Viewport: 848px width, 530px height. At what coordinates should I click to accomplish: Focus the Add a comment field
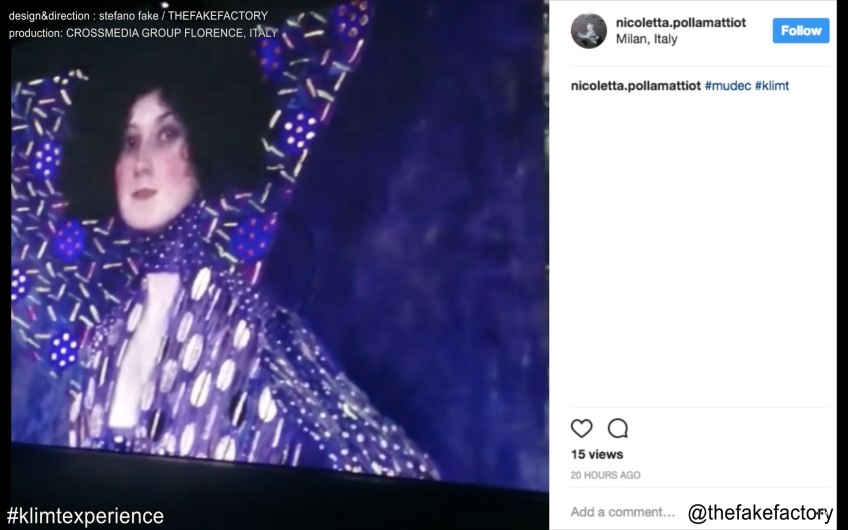pos(622,512)
